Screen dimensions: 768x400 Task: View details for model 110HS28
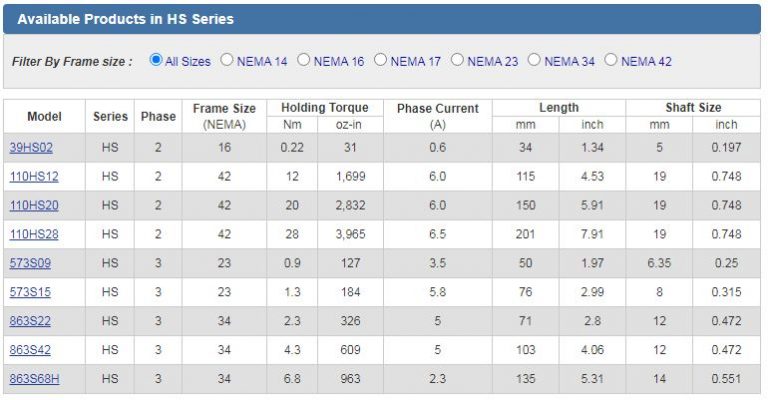point(34,235)
